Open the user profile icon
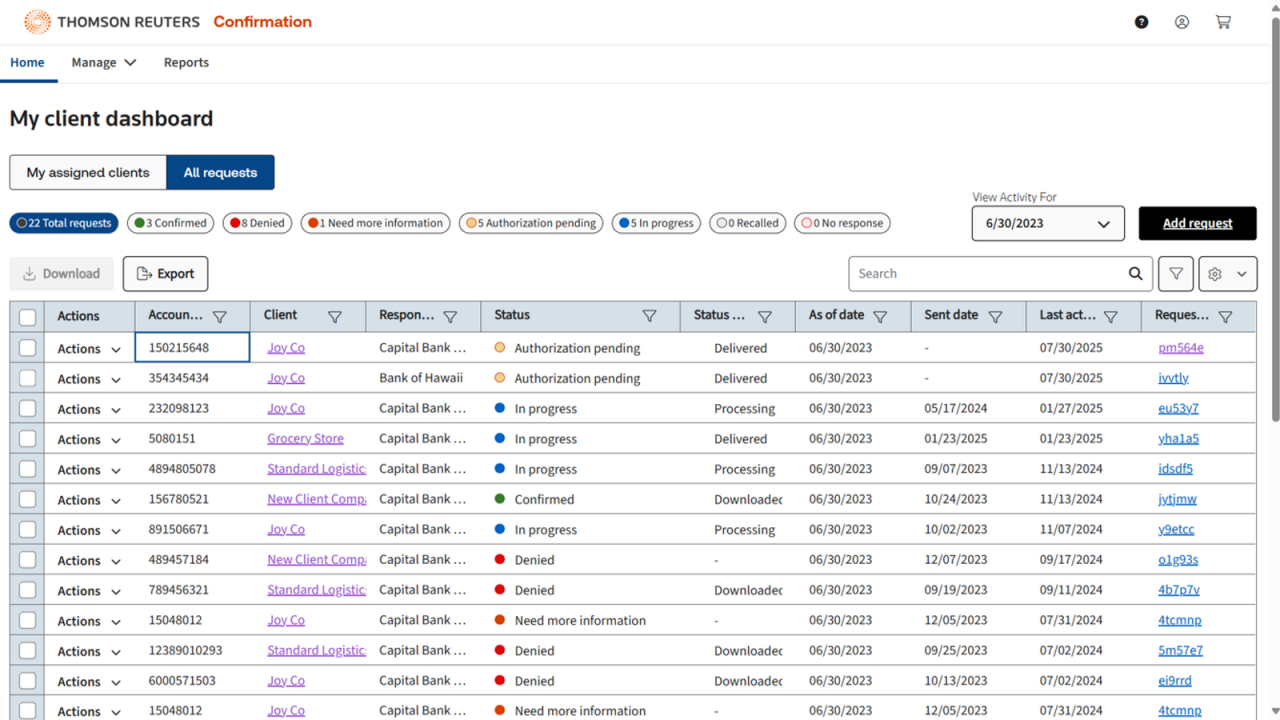 [x=1182, y=22]
